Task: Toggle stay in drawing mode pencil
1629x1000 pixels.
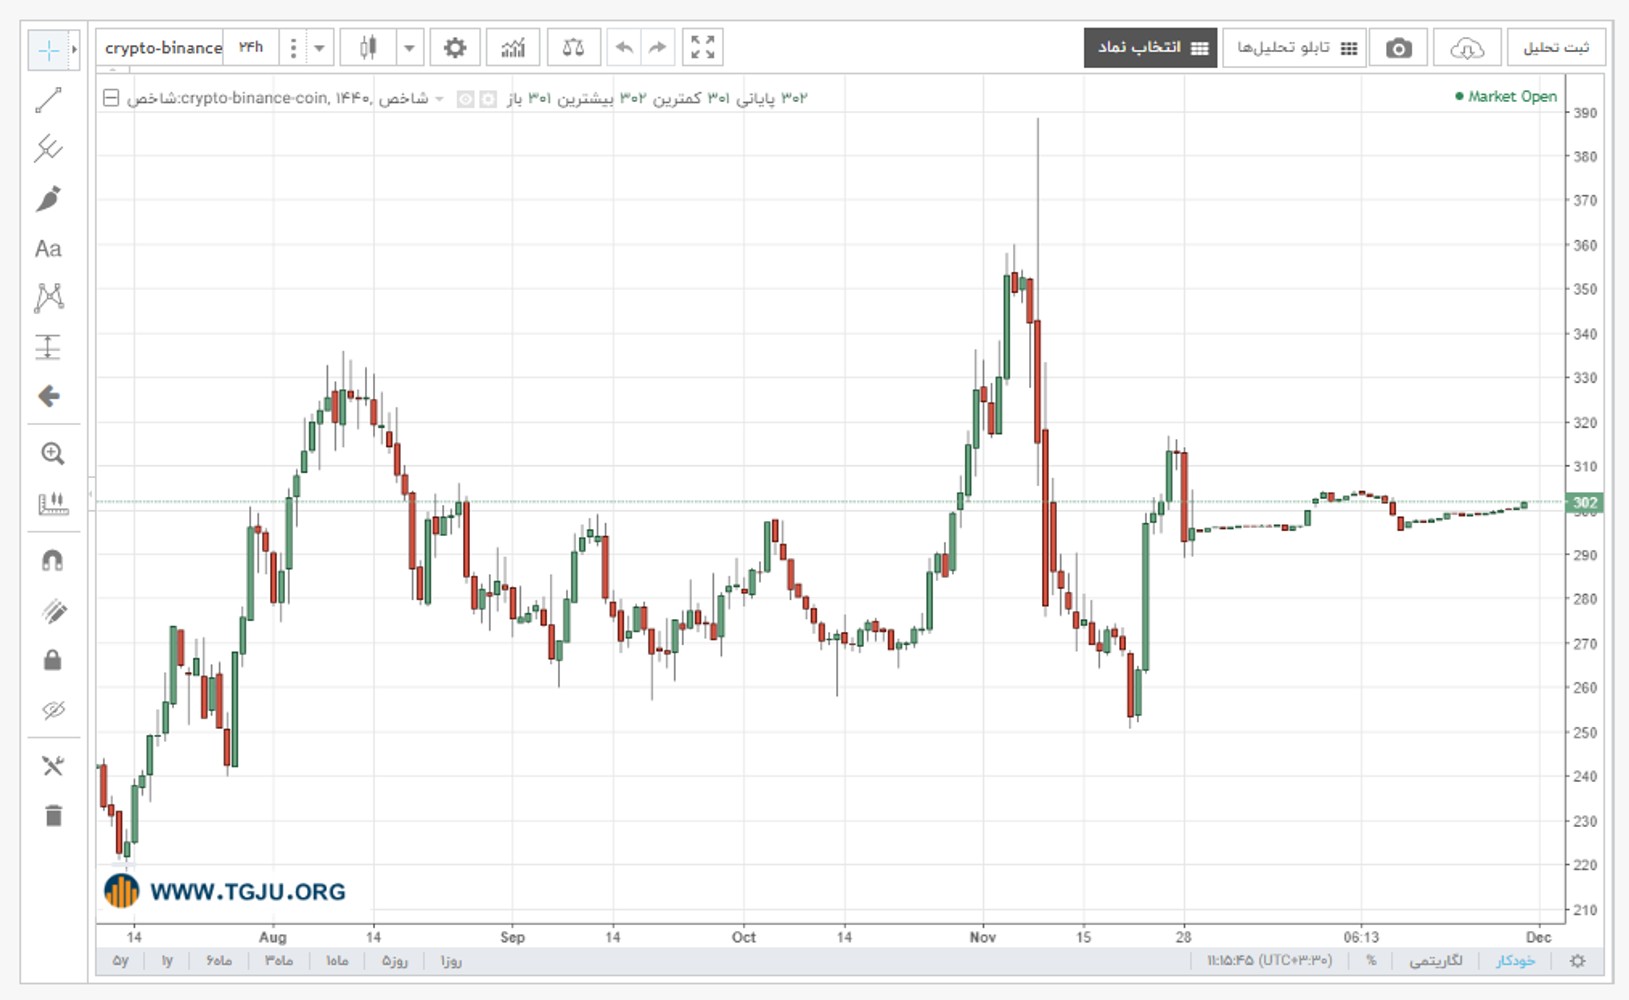Action: 52,611
